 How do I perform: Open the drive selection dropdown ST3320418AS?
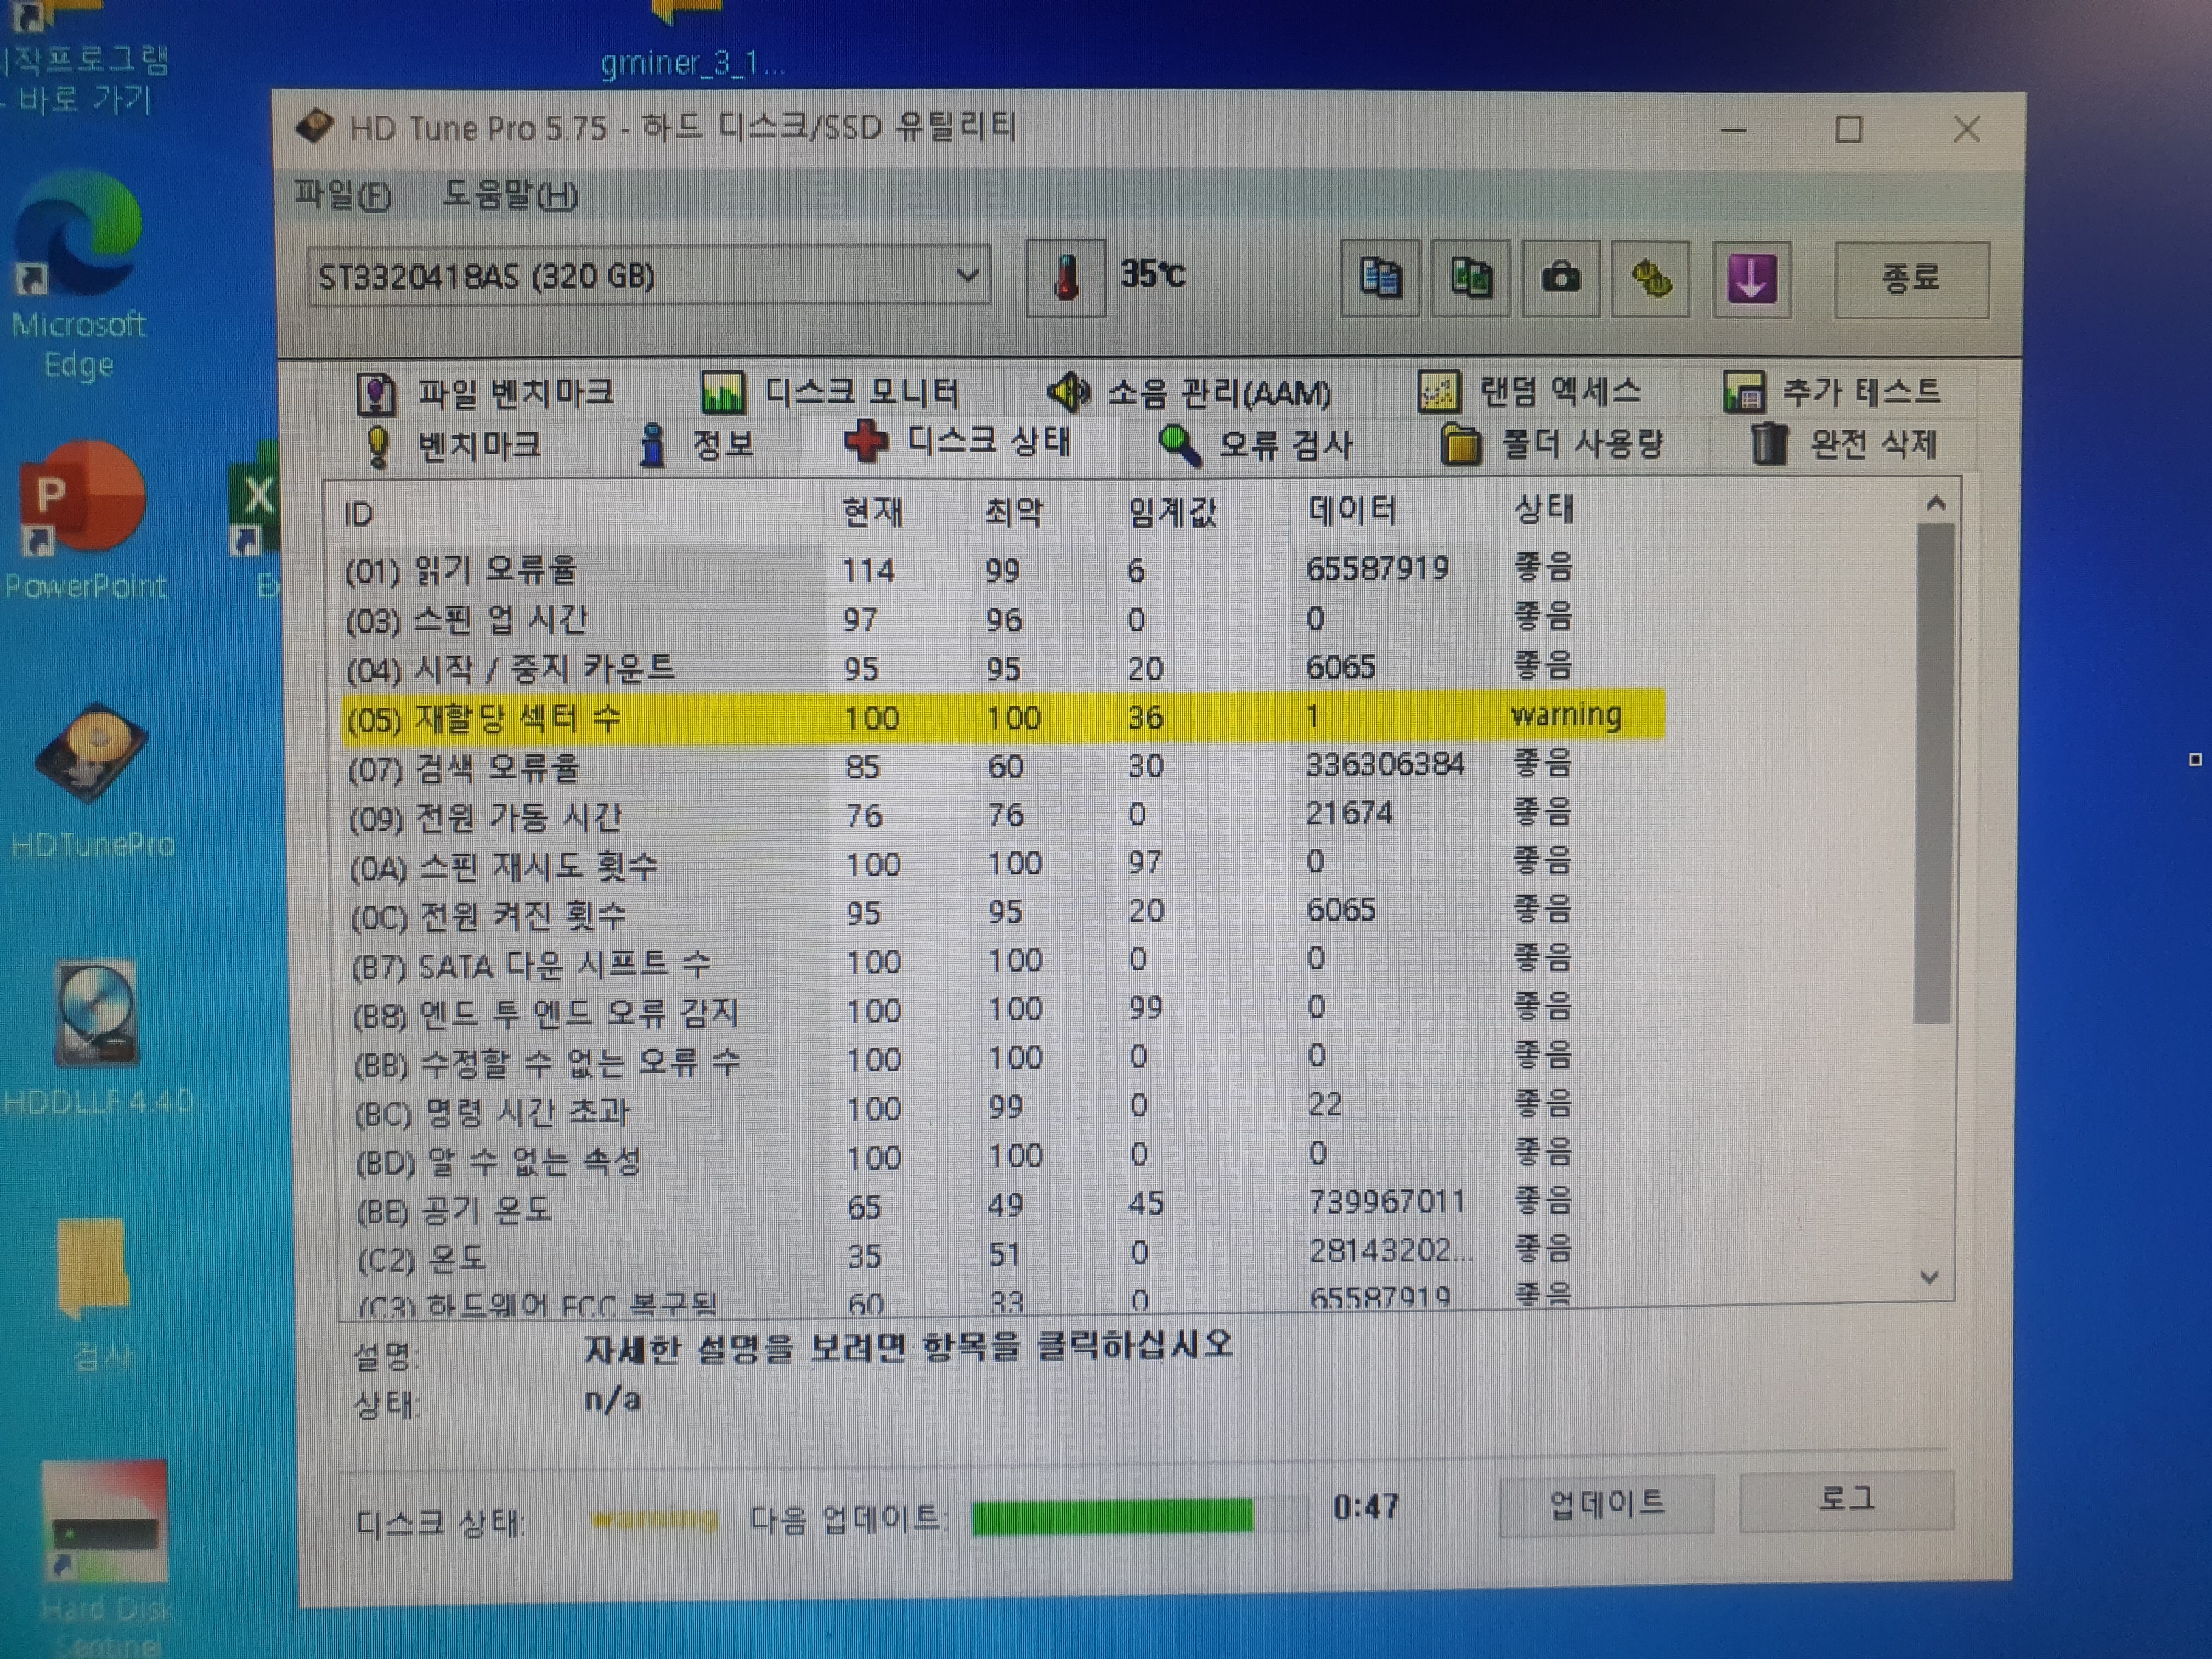[x=649, y=275]
